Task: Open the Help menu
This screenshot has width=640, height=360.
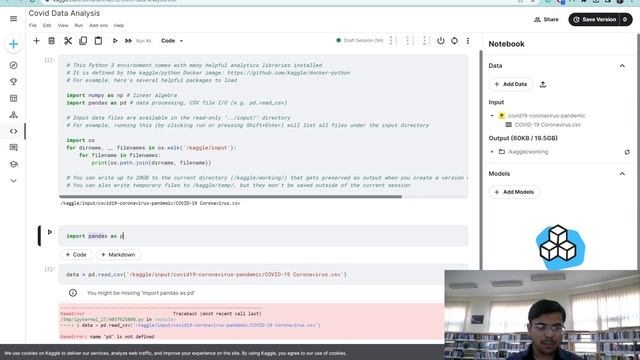Action: click(119, 25)
